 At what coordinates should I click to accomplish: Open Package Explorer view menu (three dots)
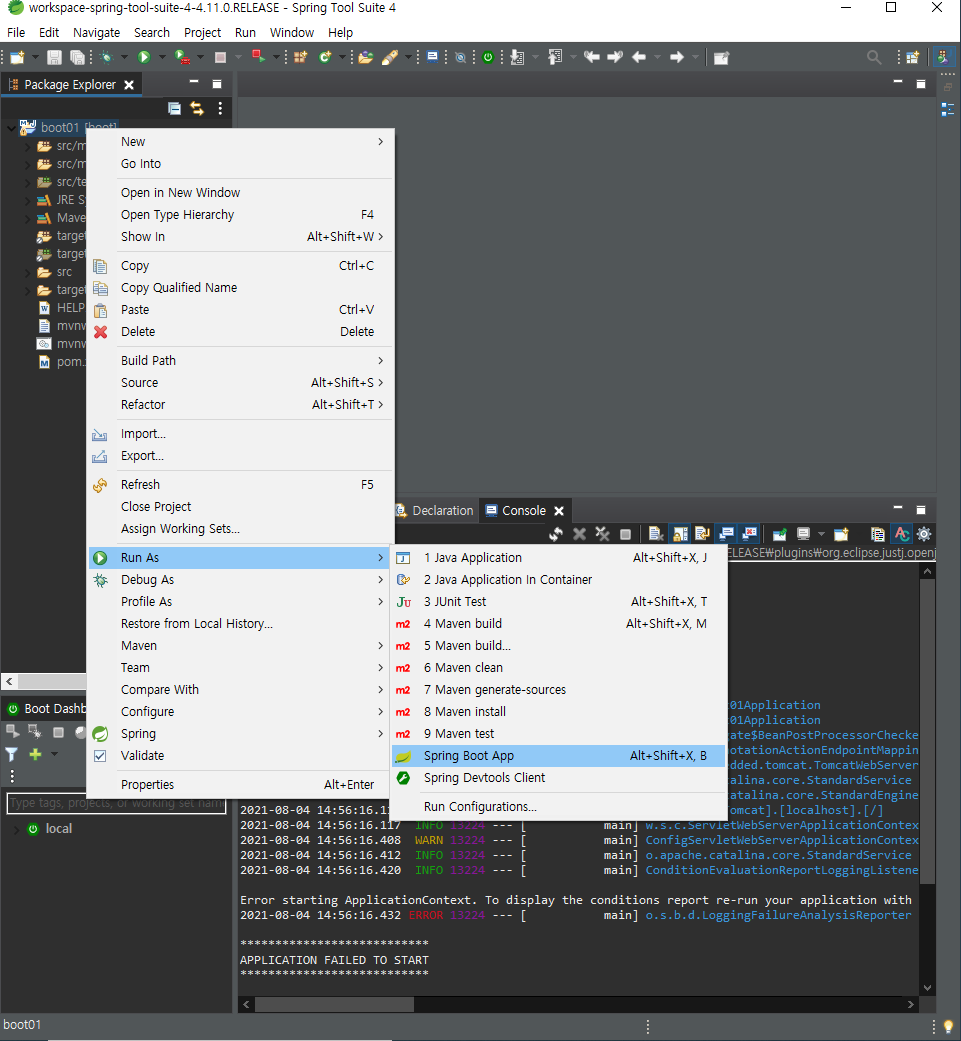[220, 108]
